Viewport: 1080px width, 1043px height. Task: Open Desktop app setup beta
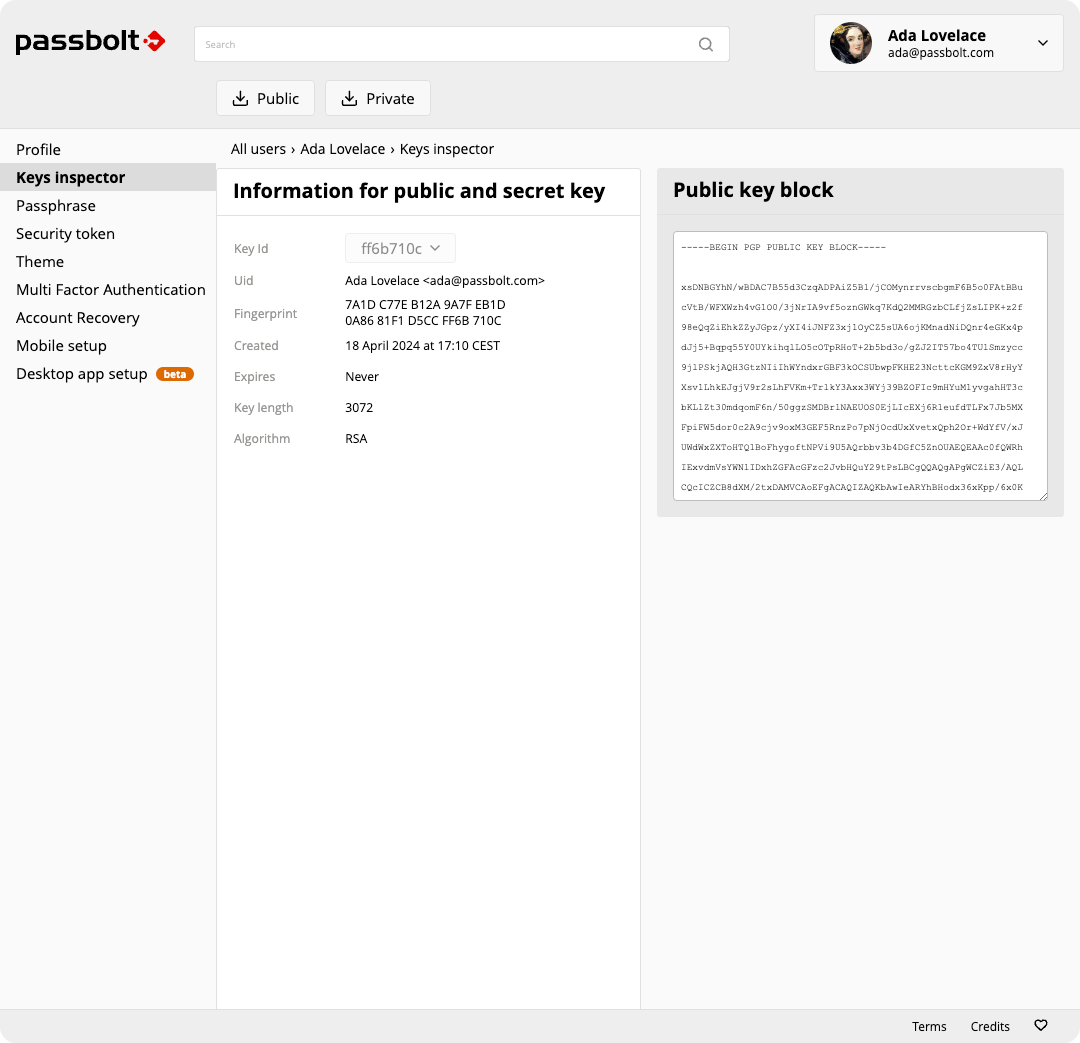(x=82, y=374)
